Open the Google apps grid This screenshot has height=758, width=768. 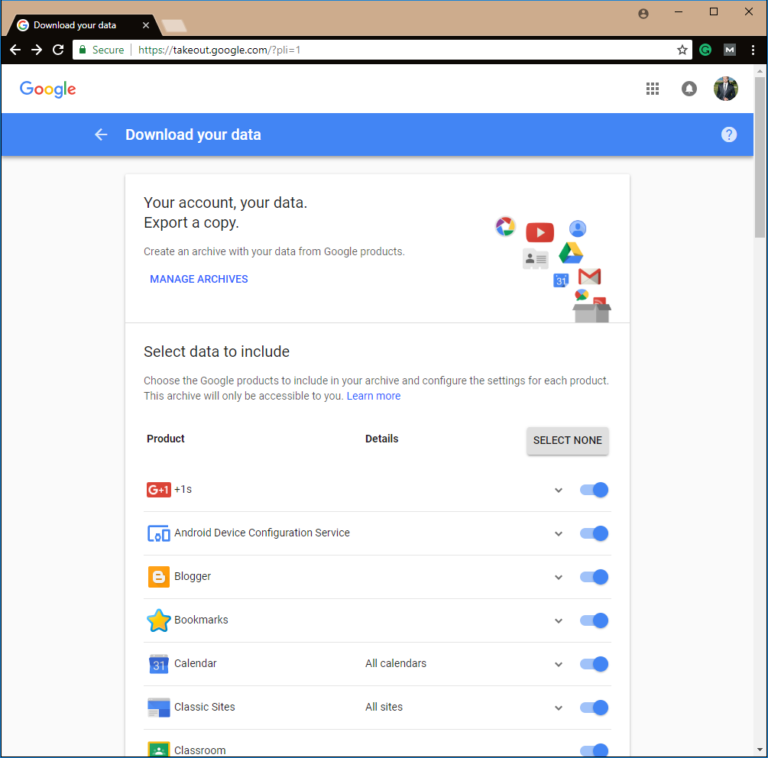tap(652, 89)
